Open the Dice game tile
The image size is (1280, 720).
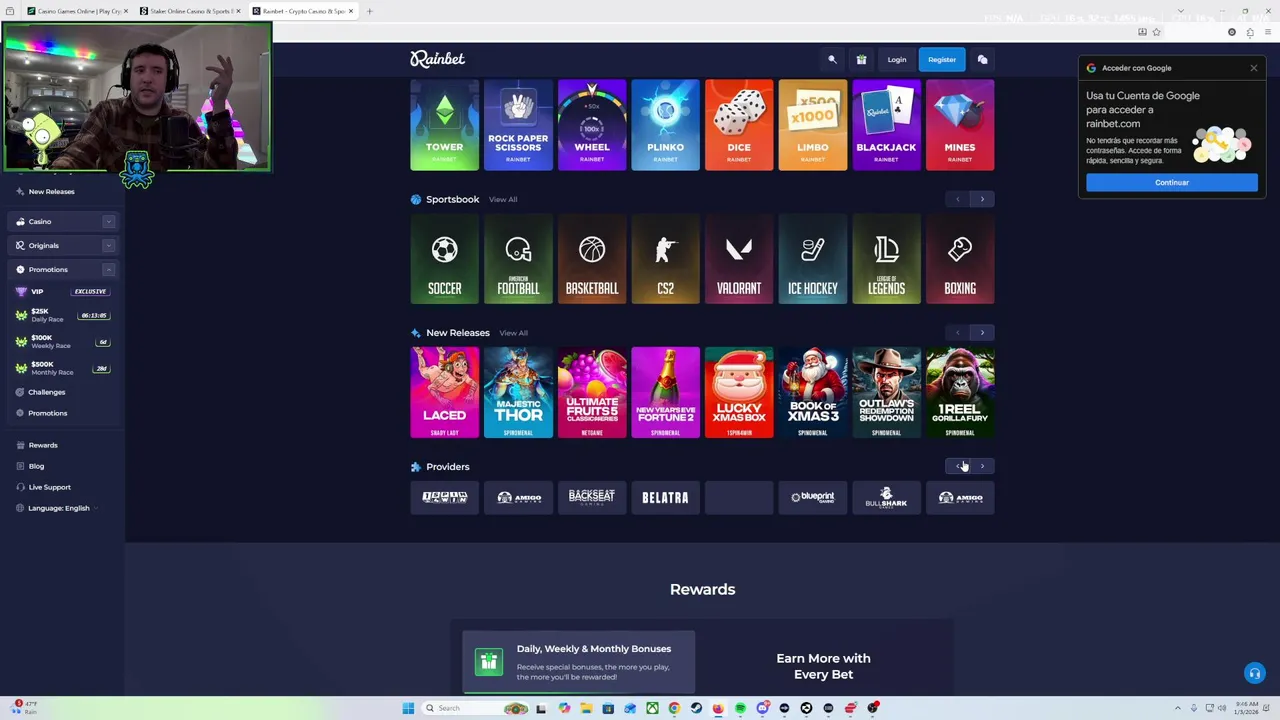click(739, 125)
